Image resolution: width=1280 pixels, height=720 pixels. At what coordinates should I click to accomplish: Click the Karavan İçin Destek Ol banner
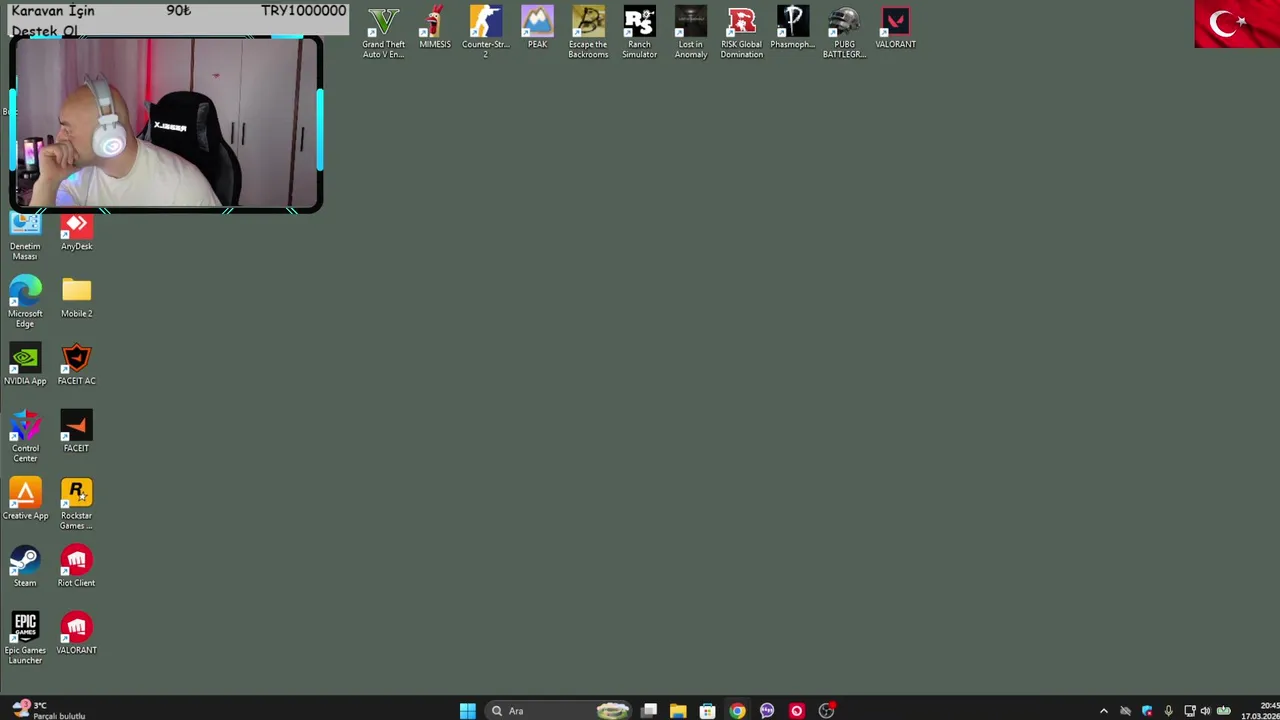pyautogui.click(x=178, y=20)
